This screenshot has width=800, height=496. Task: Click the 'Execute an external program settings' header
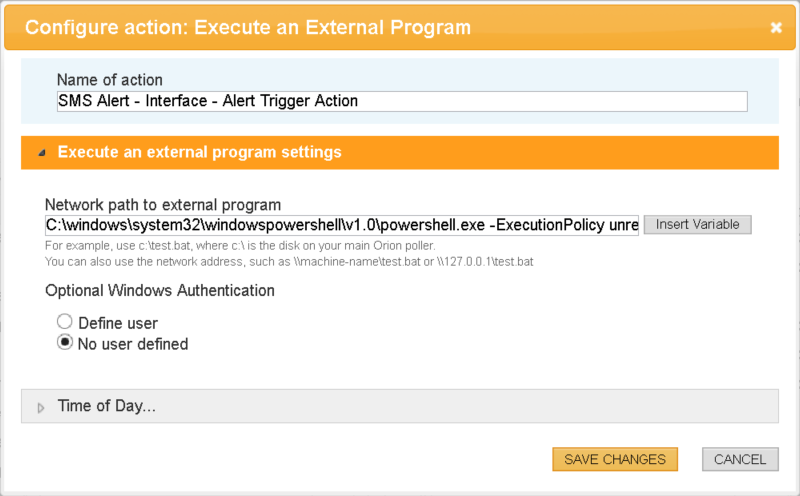tap(200, 152)
